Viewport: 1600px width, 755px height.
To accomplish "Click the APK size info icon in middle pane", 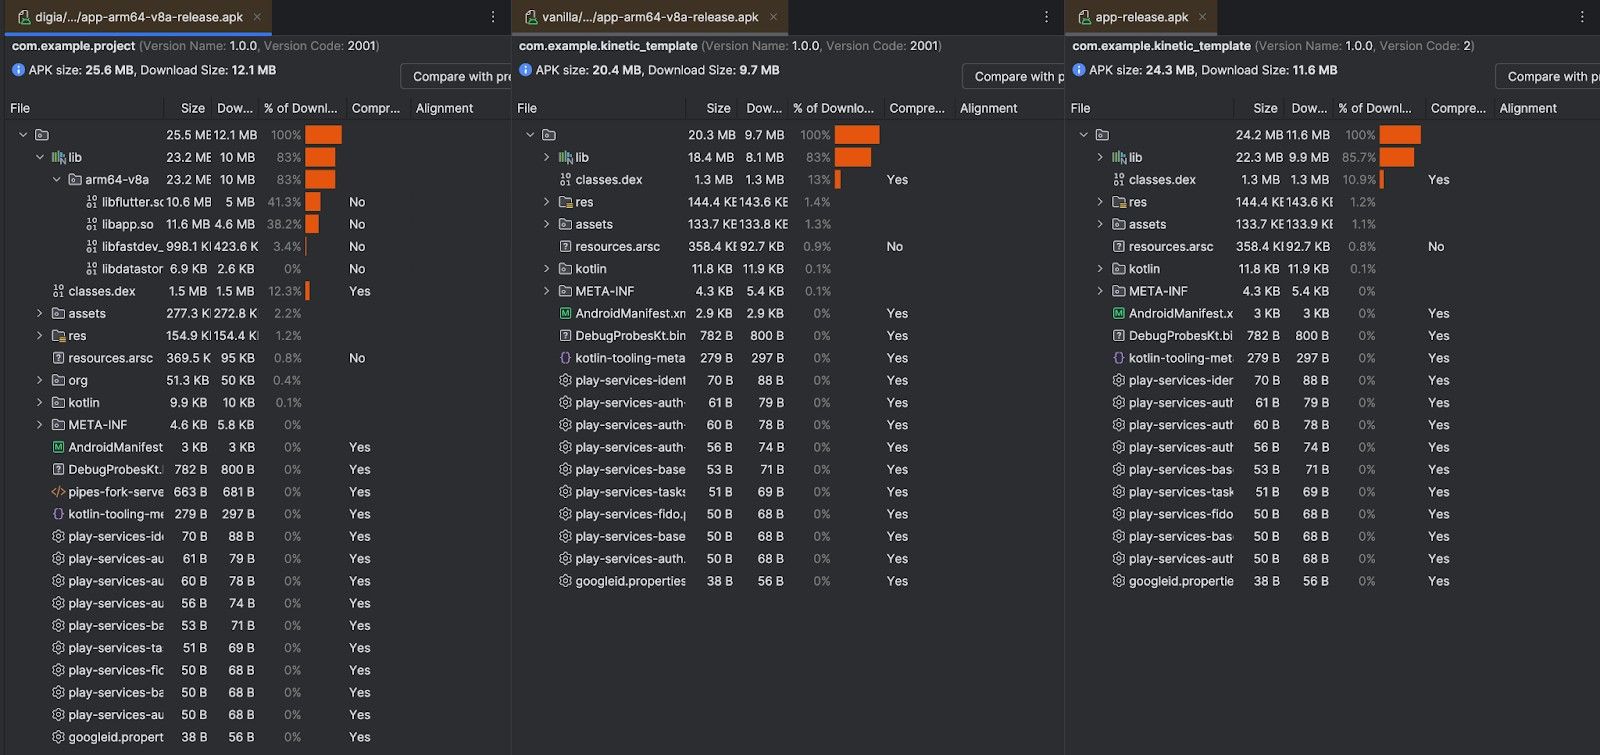I will coord(525,70).
